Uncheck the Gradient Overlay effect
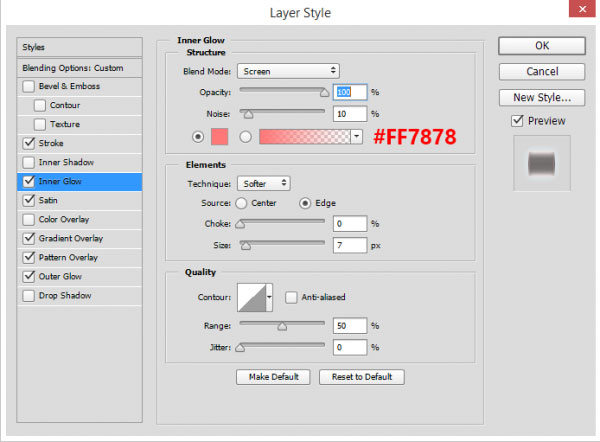The height and width of the screenshot is (442, 600). [x=28, y=238]
